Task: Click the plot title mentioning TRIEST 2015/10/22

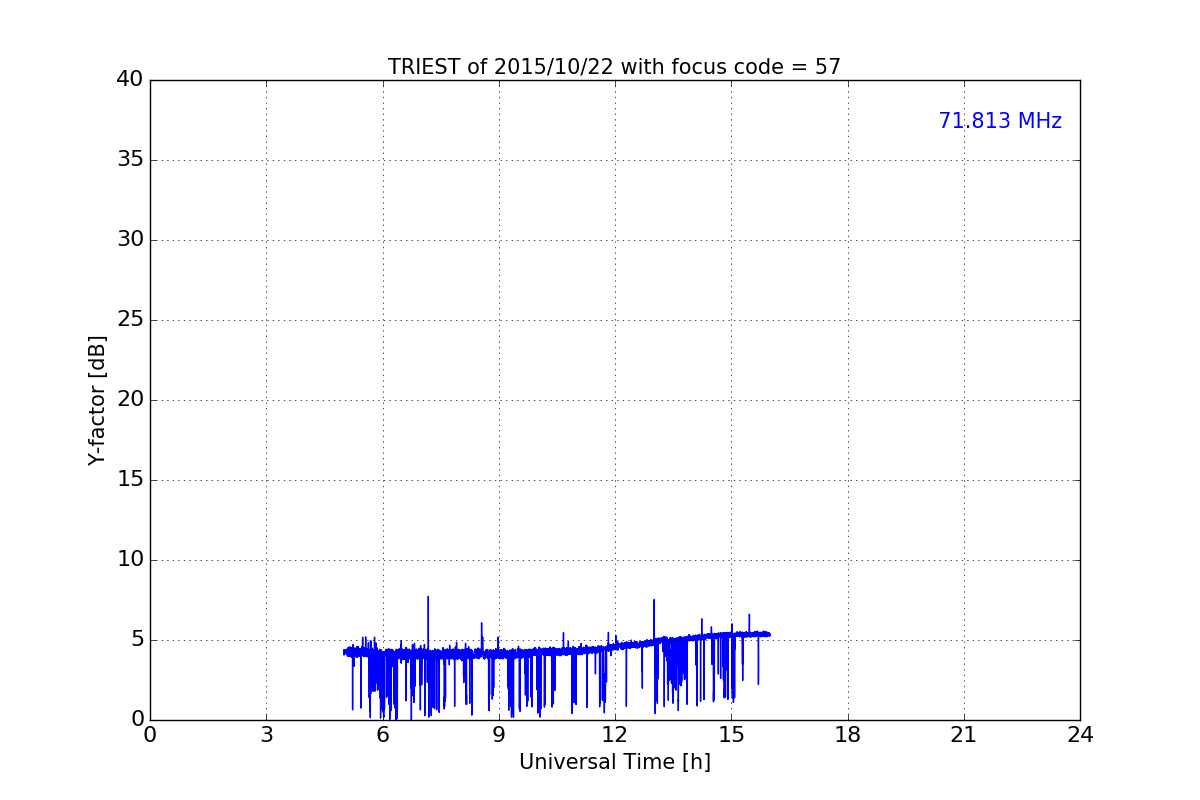Action: 614,67
